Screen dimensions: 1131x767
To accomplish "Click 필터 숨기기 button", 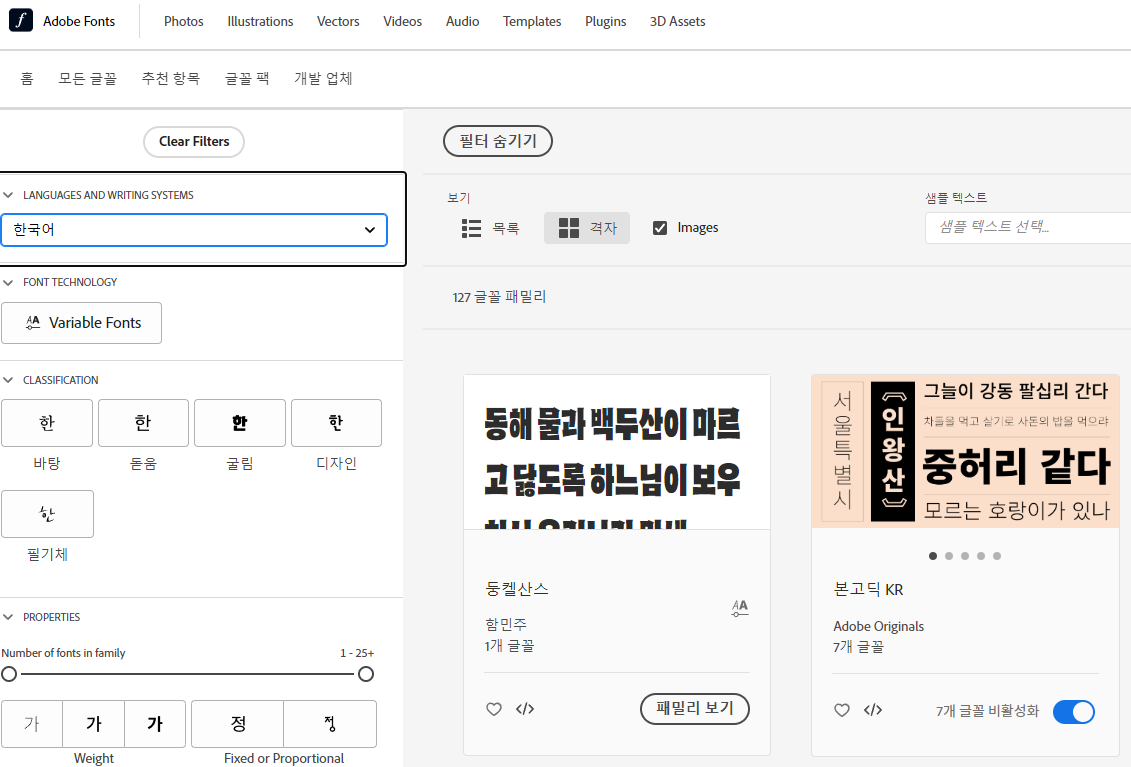I will 498,141.
